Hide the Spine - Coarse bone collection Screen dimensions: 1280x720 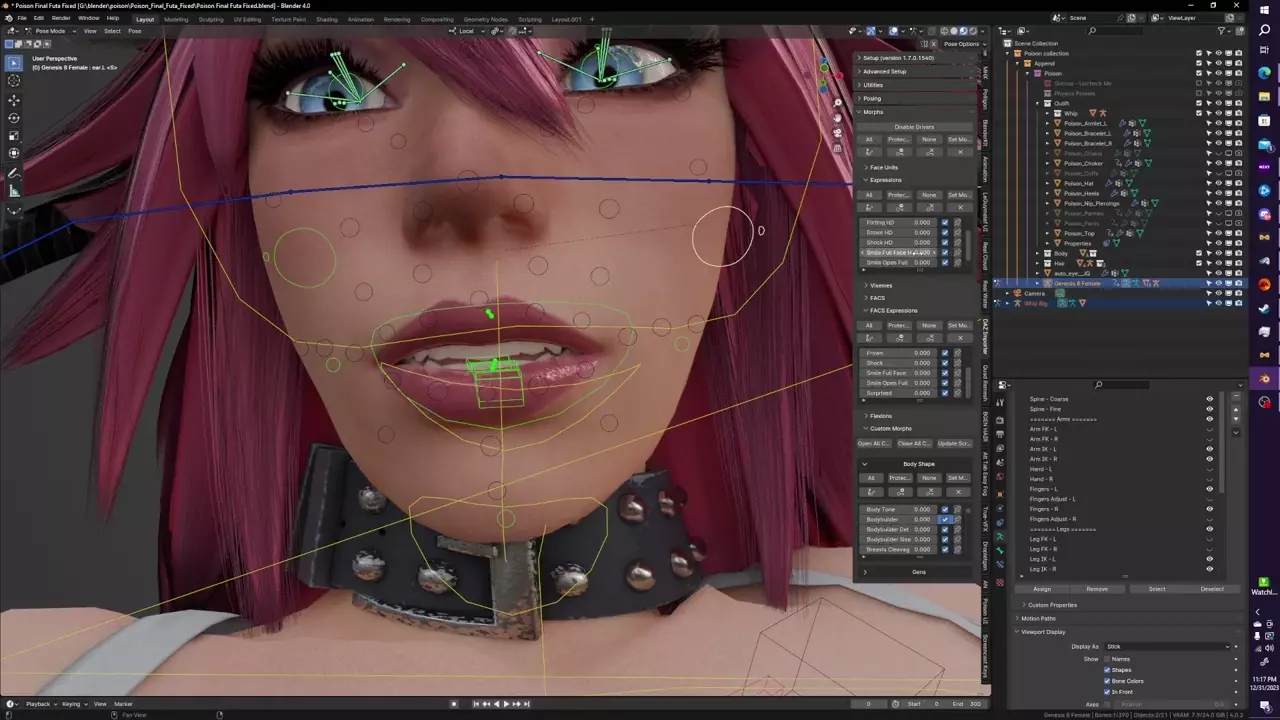(1209, 399)
